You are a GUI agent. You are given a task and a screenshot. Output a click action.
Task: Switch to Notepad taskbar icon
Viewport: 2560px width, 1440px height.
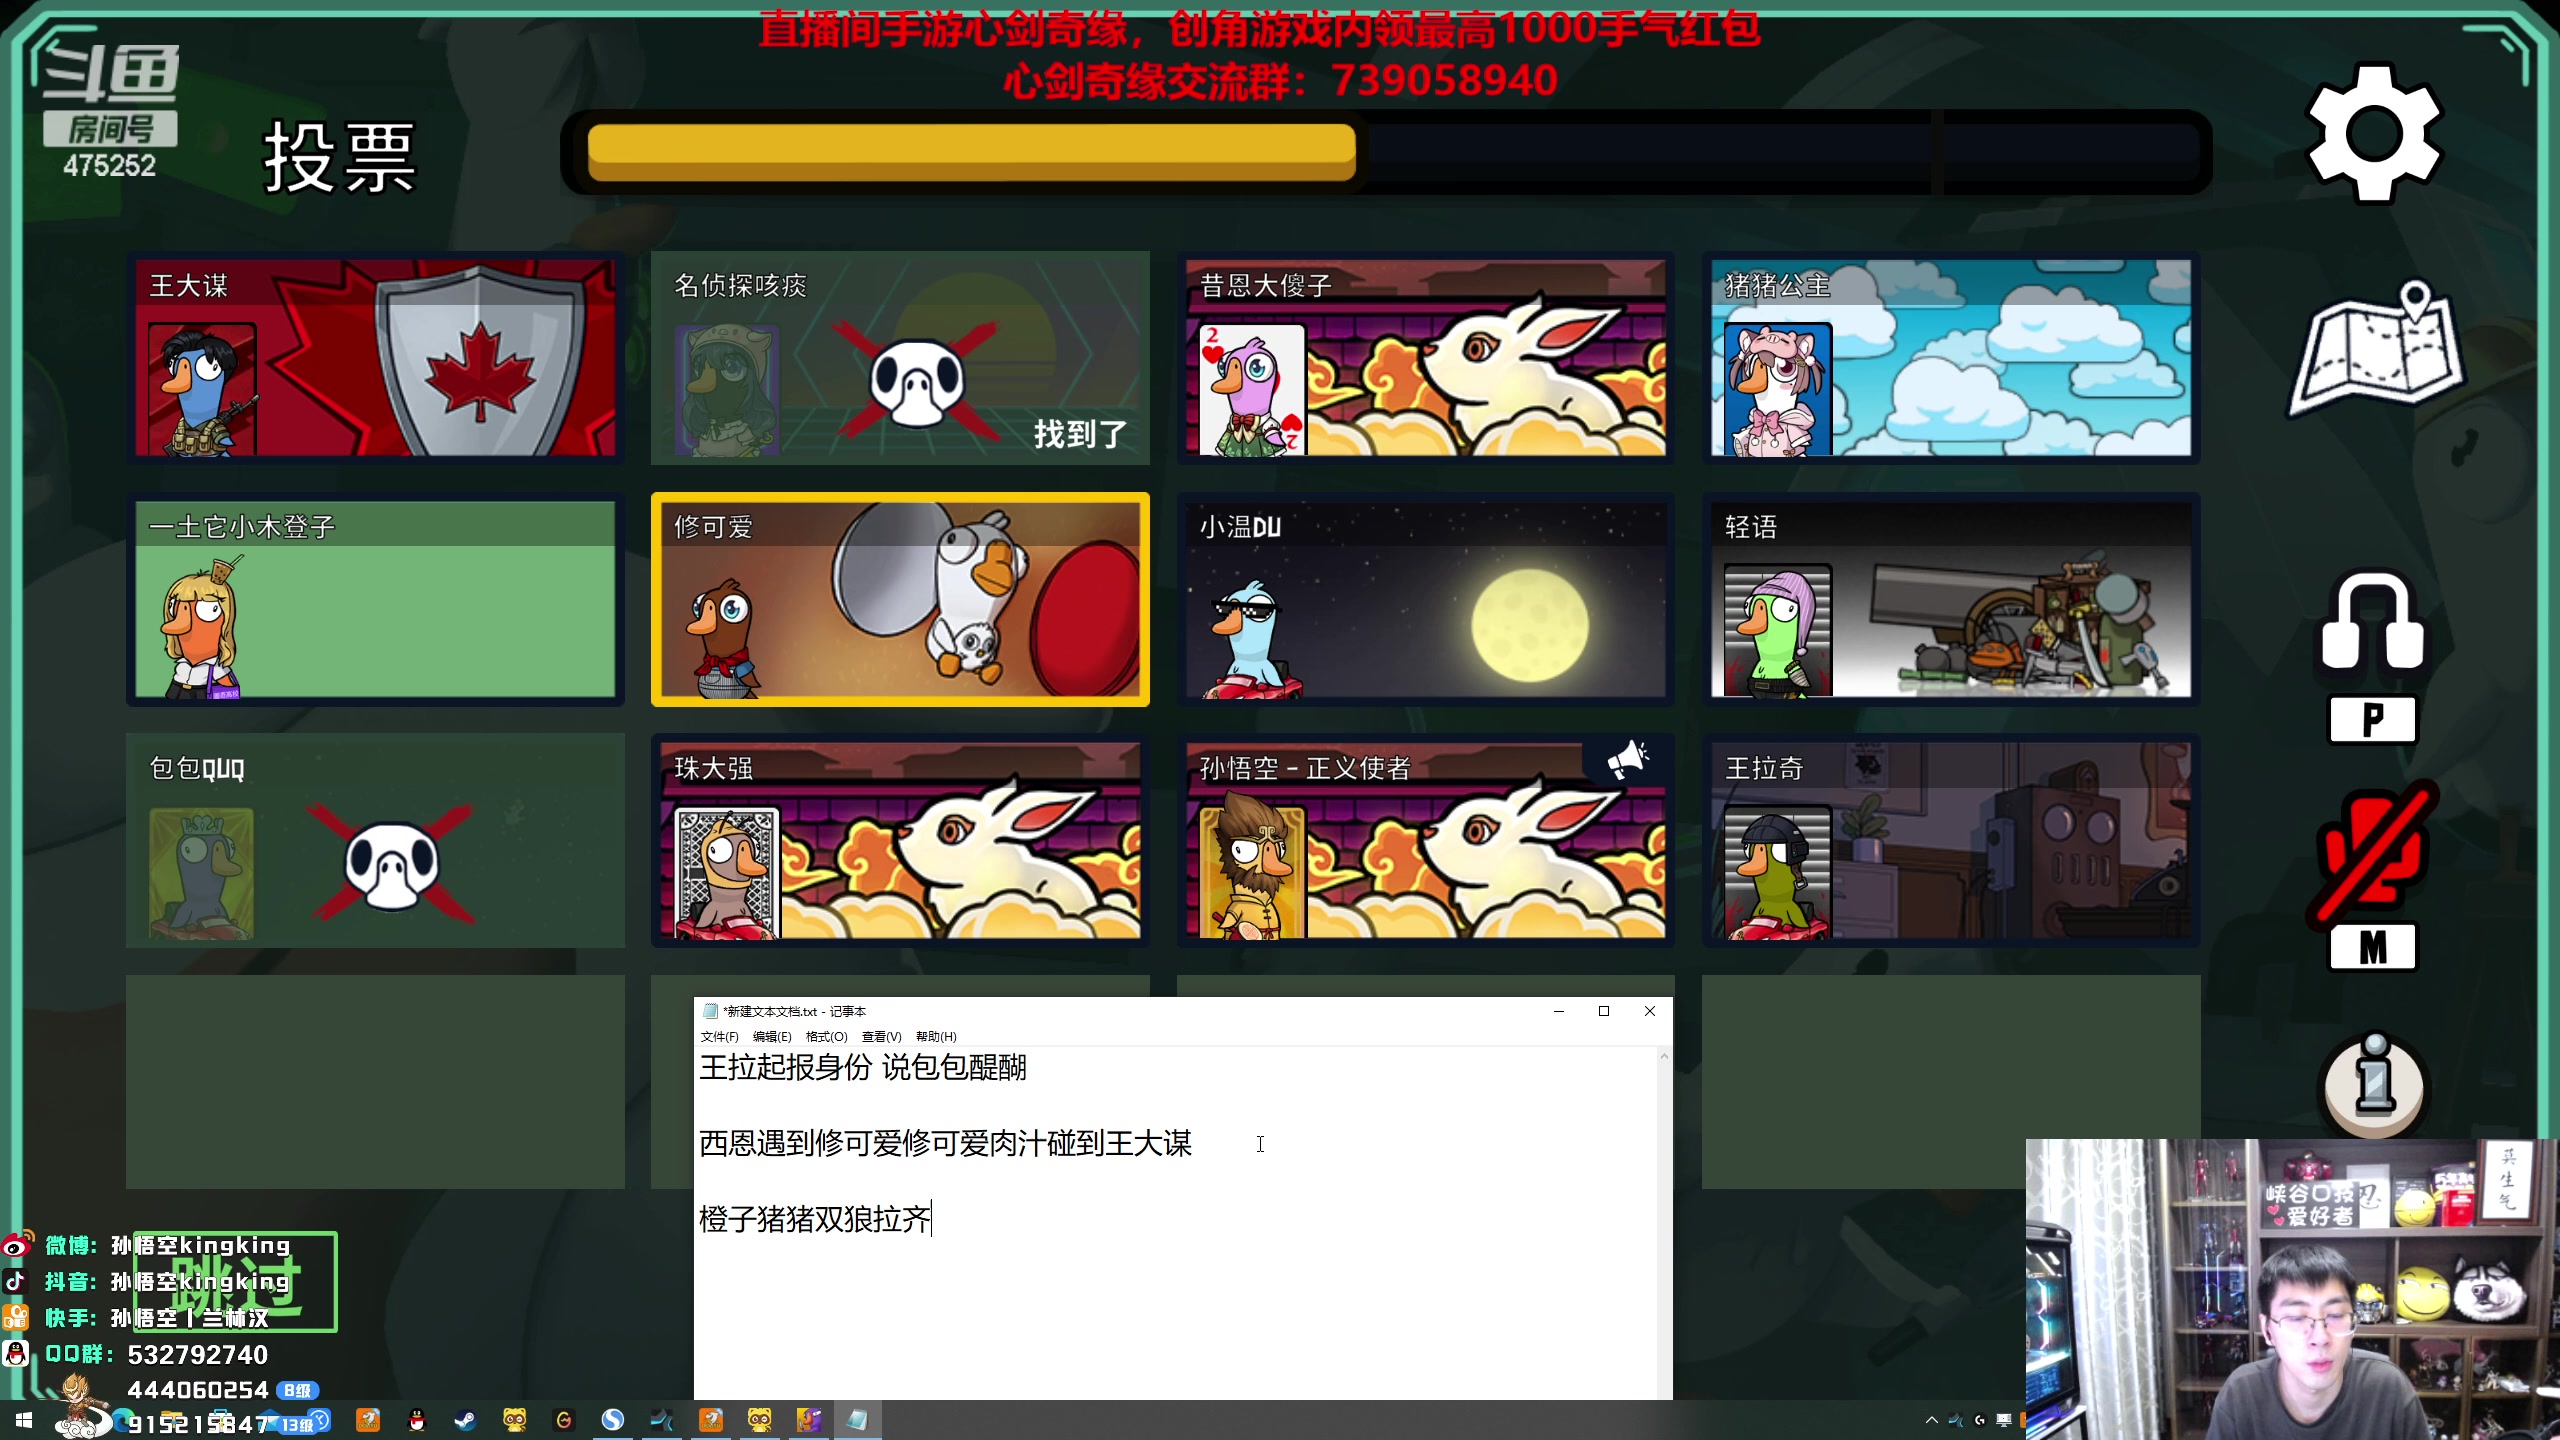pyautogui.click(x=858, y=1420)
